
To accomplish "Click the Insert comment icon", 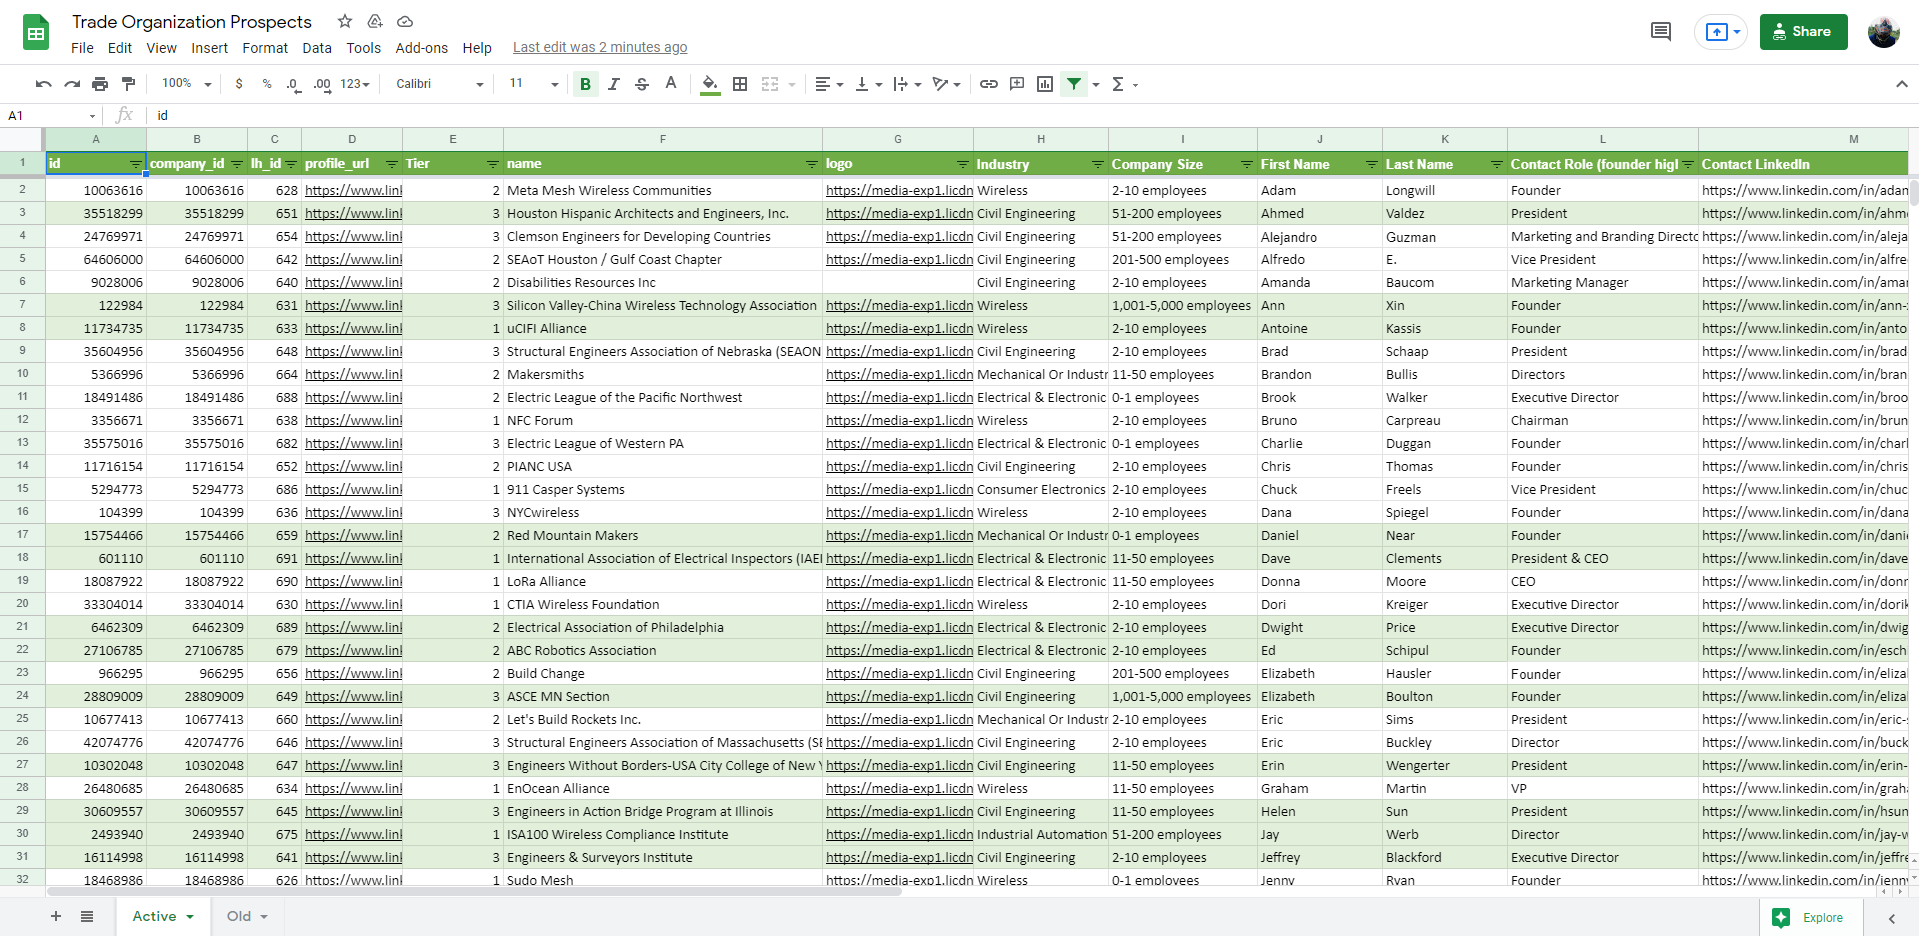I will point(1017,84).
